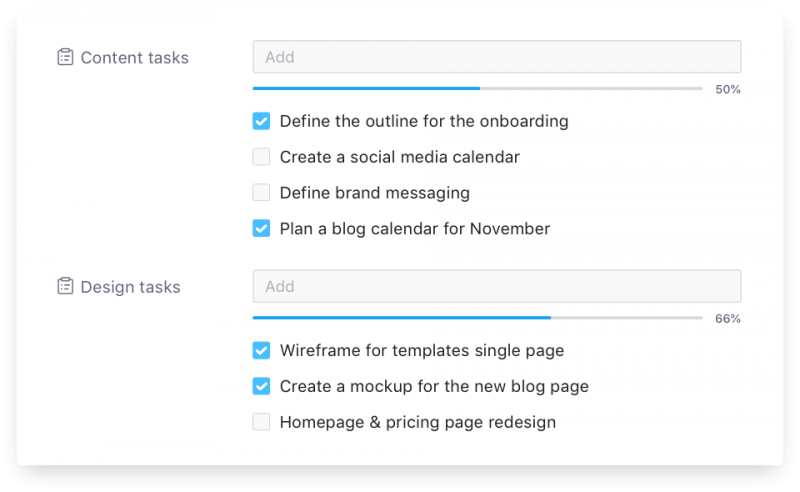Focus the Add field for Design tasks
The width and height of the screenshot is (800, 492).
496,287
